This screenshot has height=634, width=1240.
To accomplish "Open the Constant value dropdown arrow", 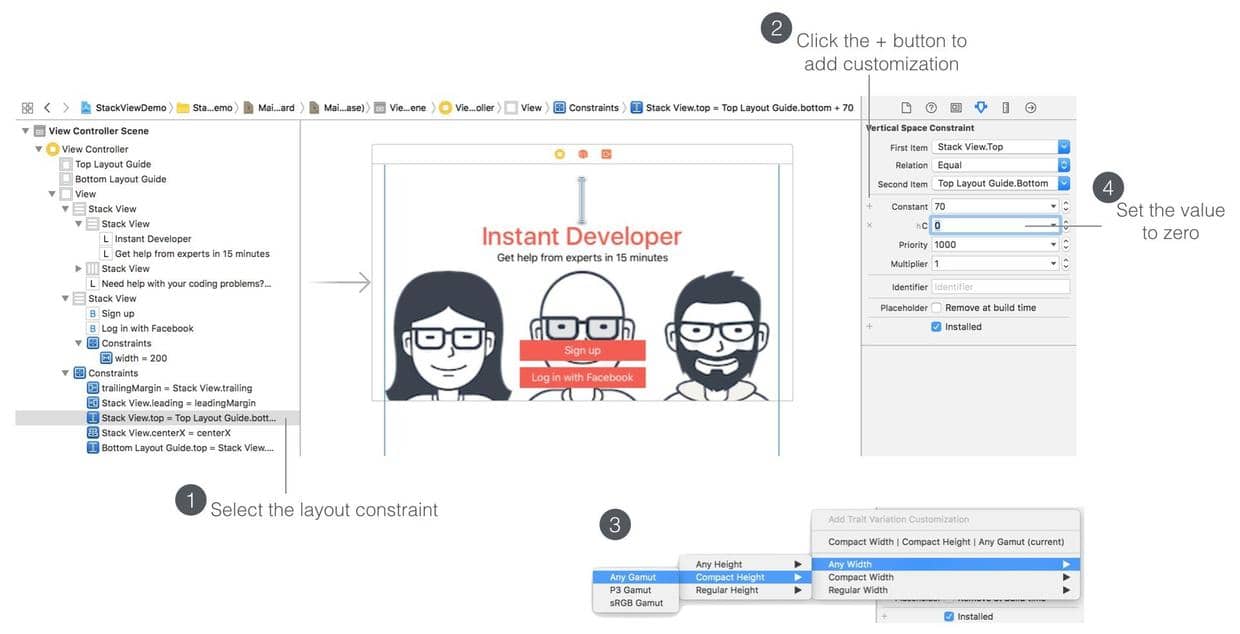I will click(1053, 207).
